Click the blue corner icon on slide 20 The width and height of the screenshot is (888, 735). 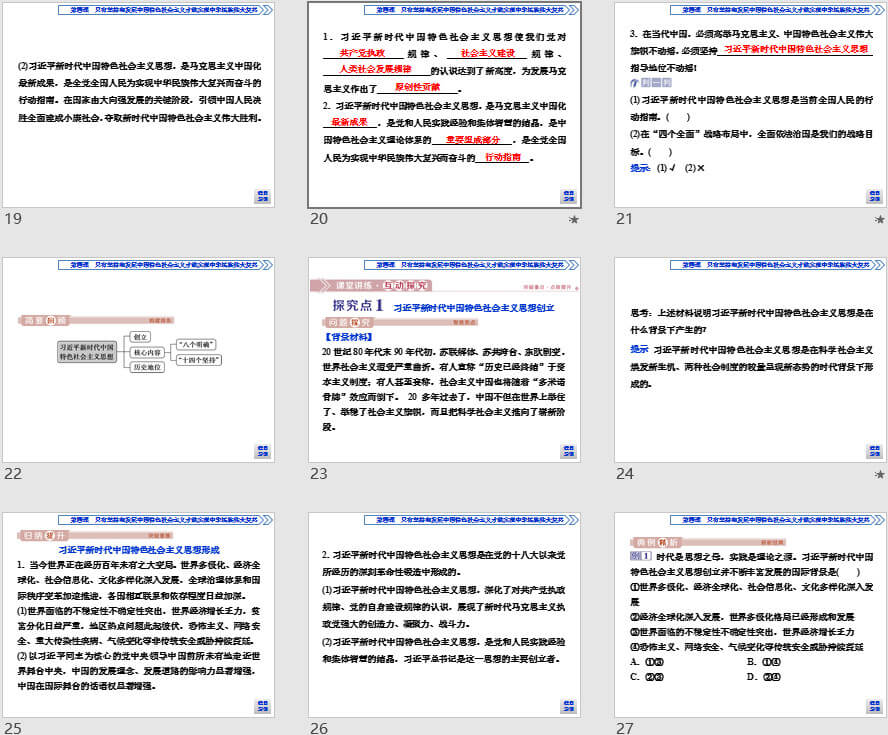tap(569, 196)
